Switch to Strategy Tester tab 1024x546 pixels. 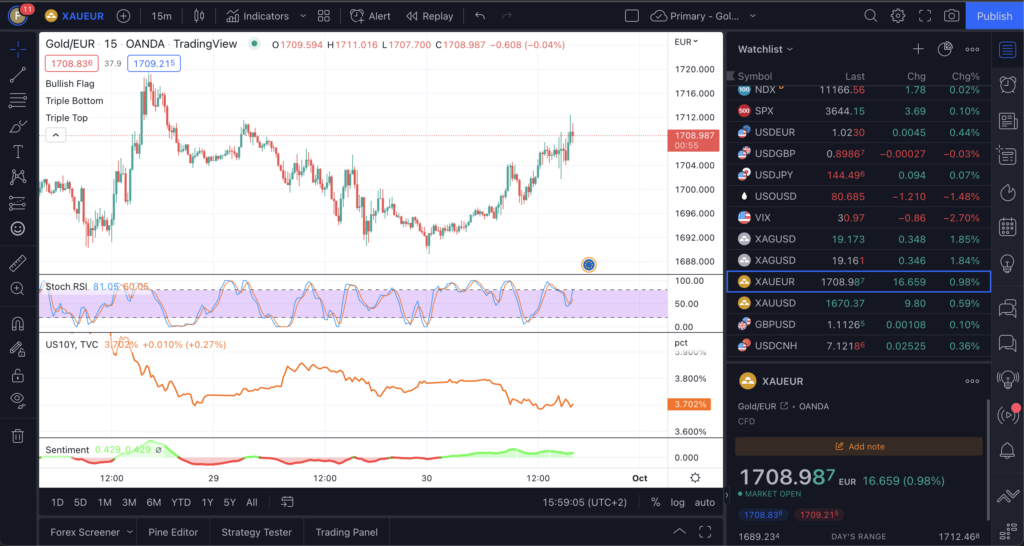(x=256, y=532)
